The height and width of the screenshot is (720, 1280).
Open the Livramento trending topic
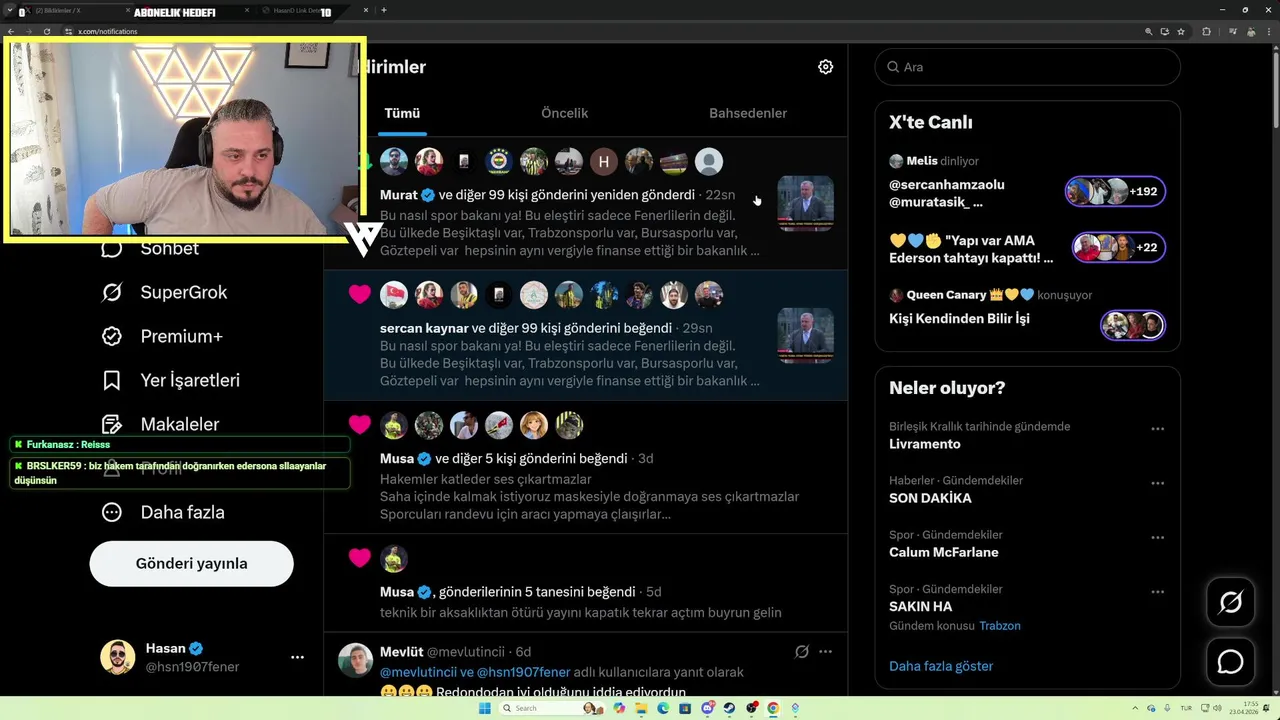925,444
